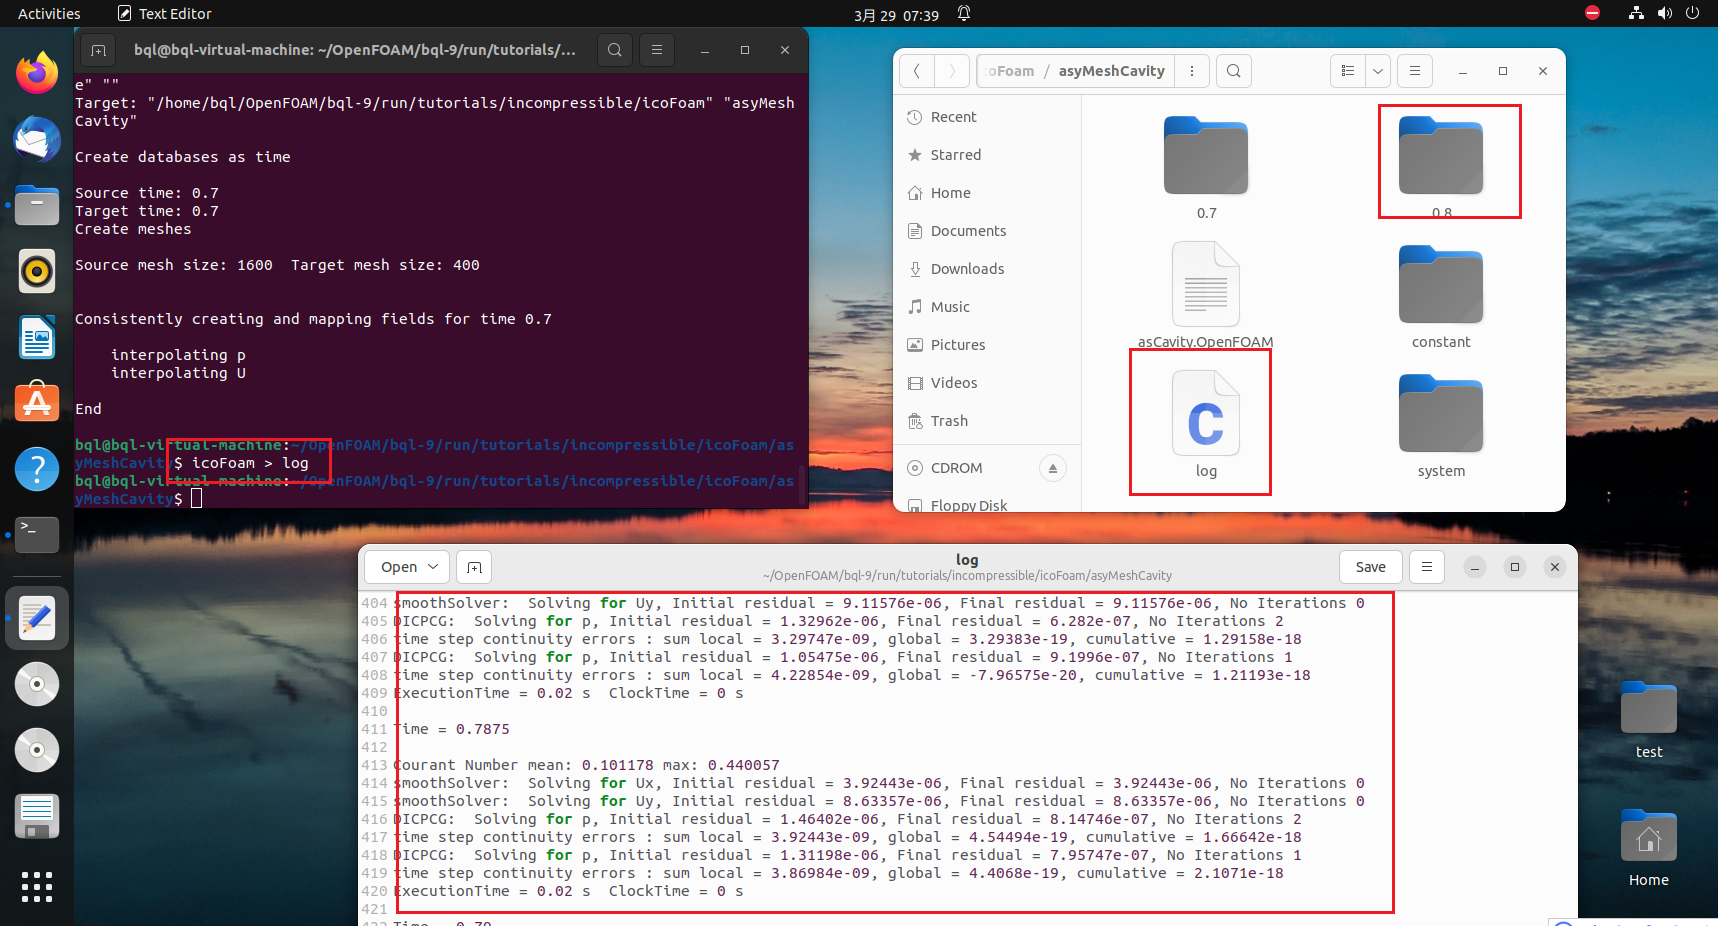The width and height of the screenshot is (1718, 926).
Task: Click the Text Editor dock icon
Action: click(37, 618)
